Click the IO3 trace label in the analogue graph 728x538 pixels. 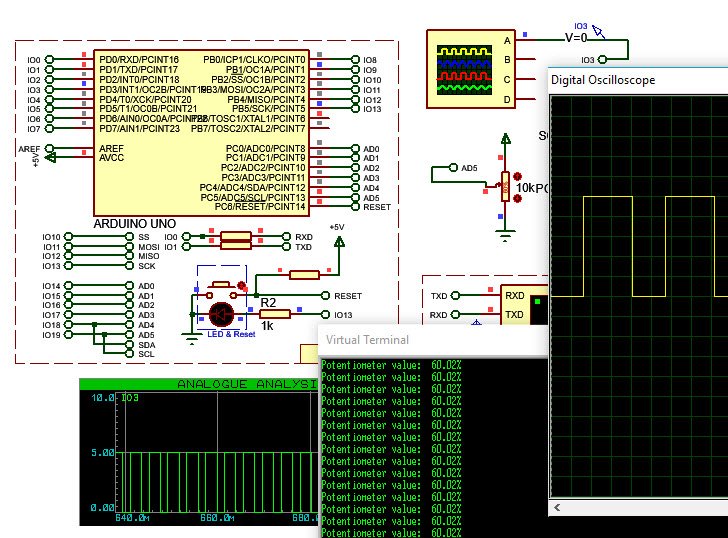point(130,398)
